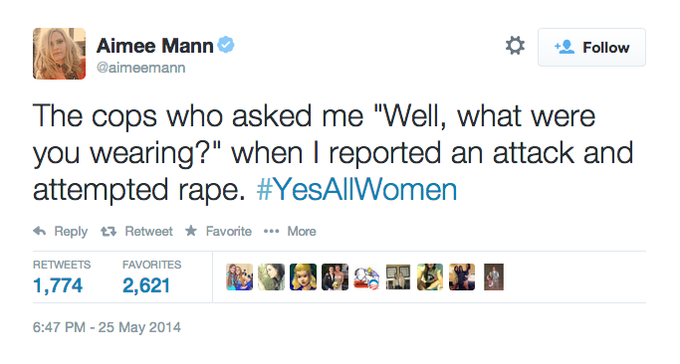The image size is (680, 364).
Task: Open Aimee Mann's profile photo
Action: pyautogui.click(x=59, y=54)
